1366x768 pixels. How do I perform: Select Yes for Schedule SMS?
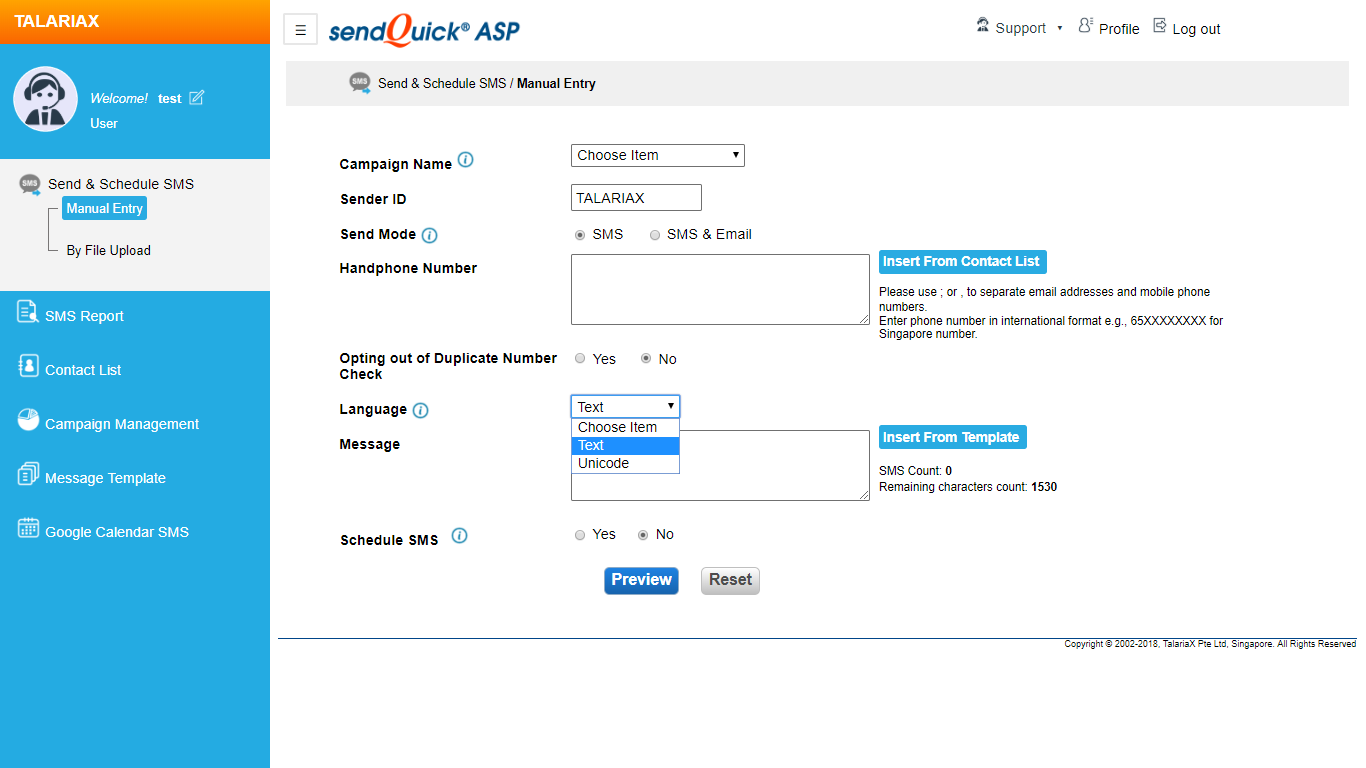580,535
